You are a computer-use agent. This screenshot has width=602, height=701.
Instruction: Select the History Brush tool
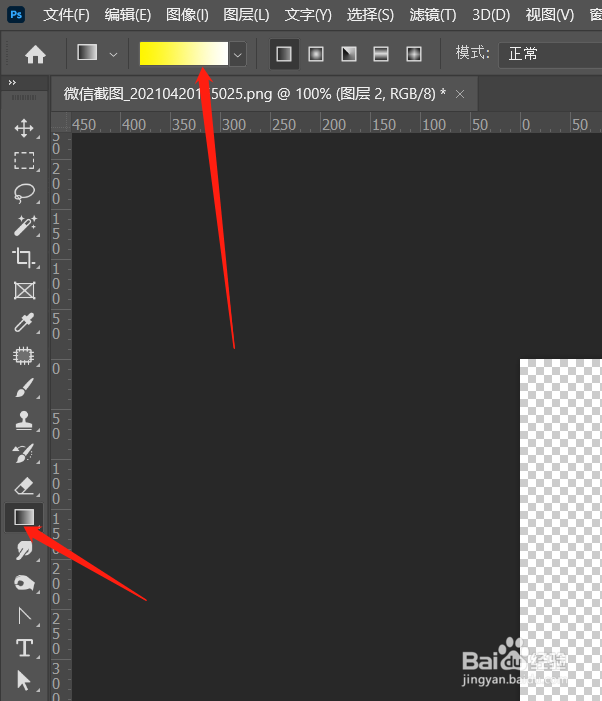pyautogui.click(x=24, y=453)
